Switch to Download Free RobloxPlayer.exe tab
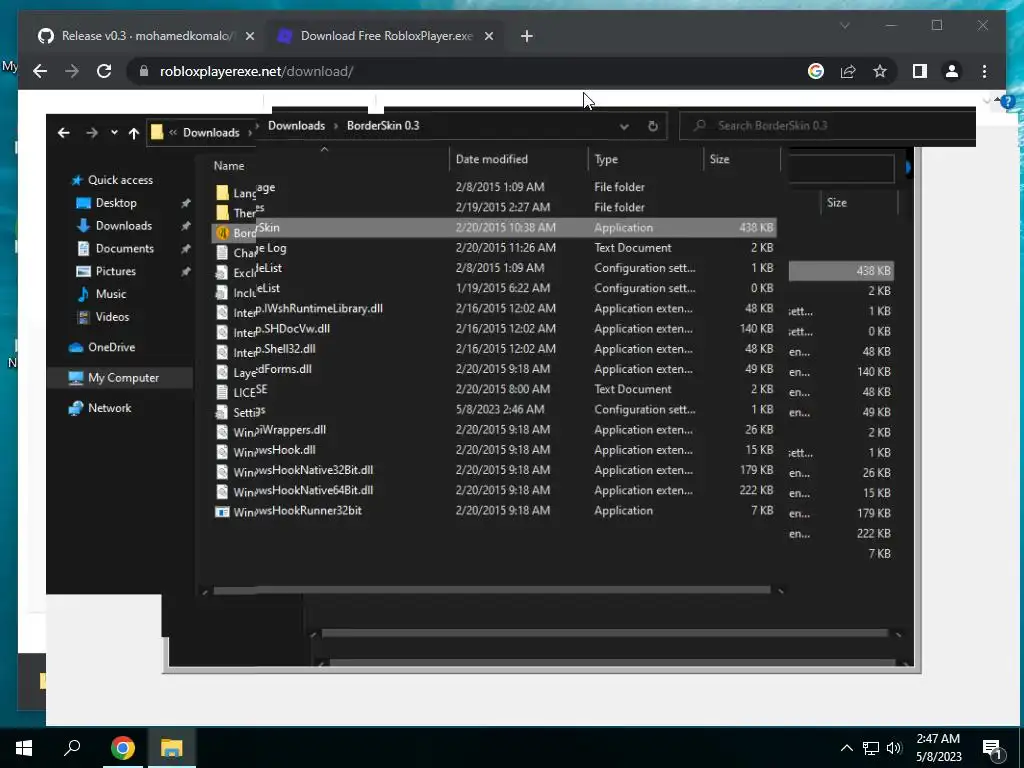Viewport: 1024px width, 768px height. coord(386,36)
